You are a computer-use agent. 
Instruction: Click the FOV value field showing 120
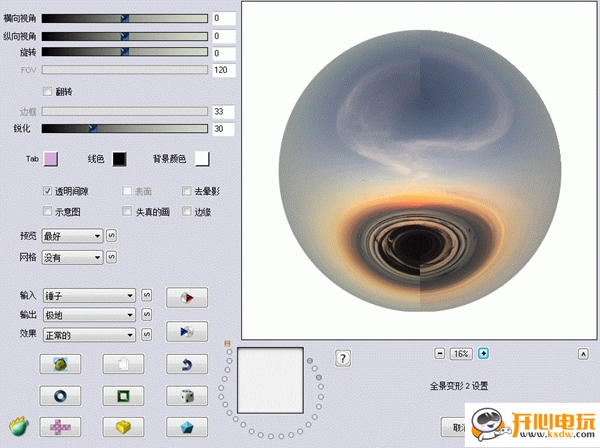coord(223,70)
